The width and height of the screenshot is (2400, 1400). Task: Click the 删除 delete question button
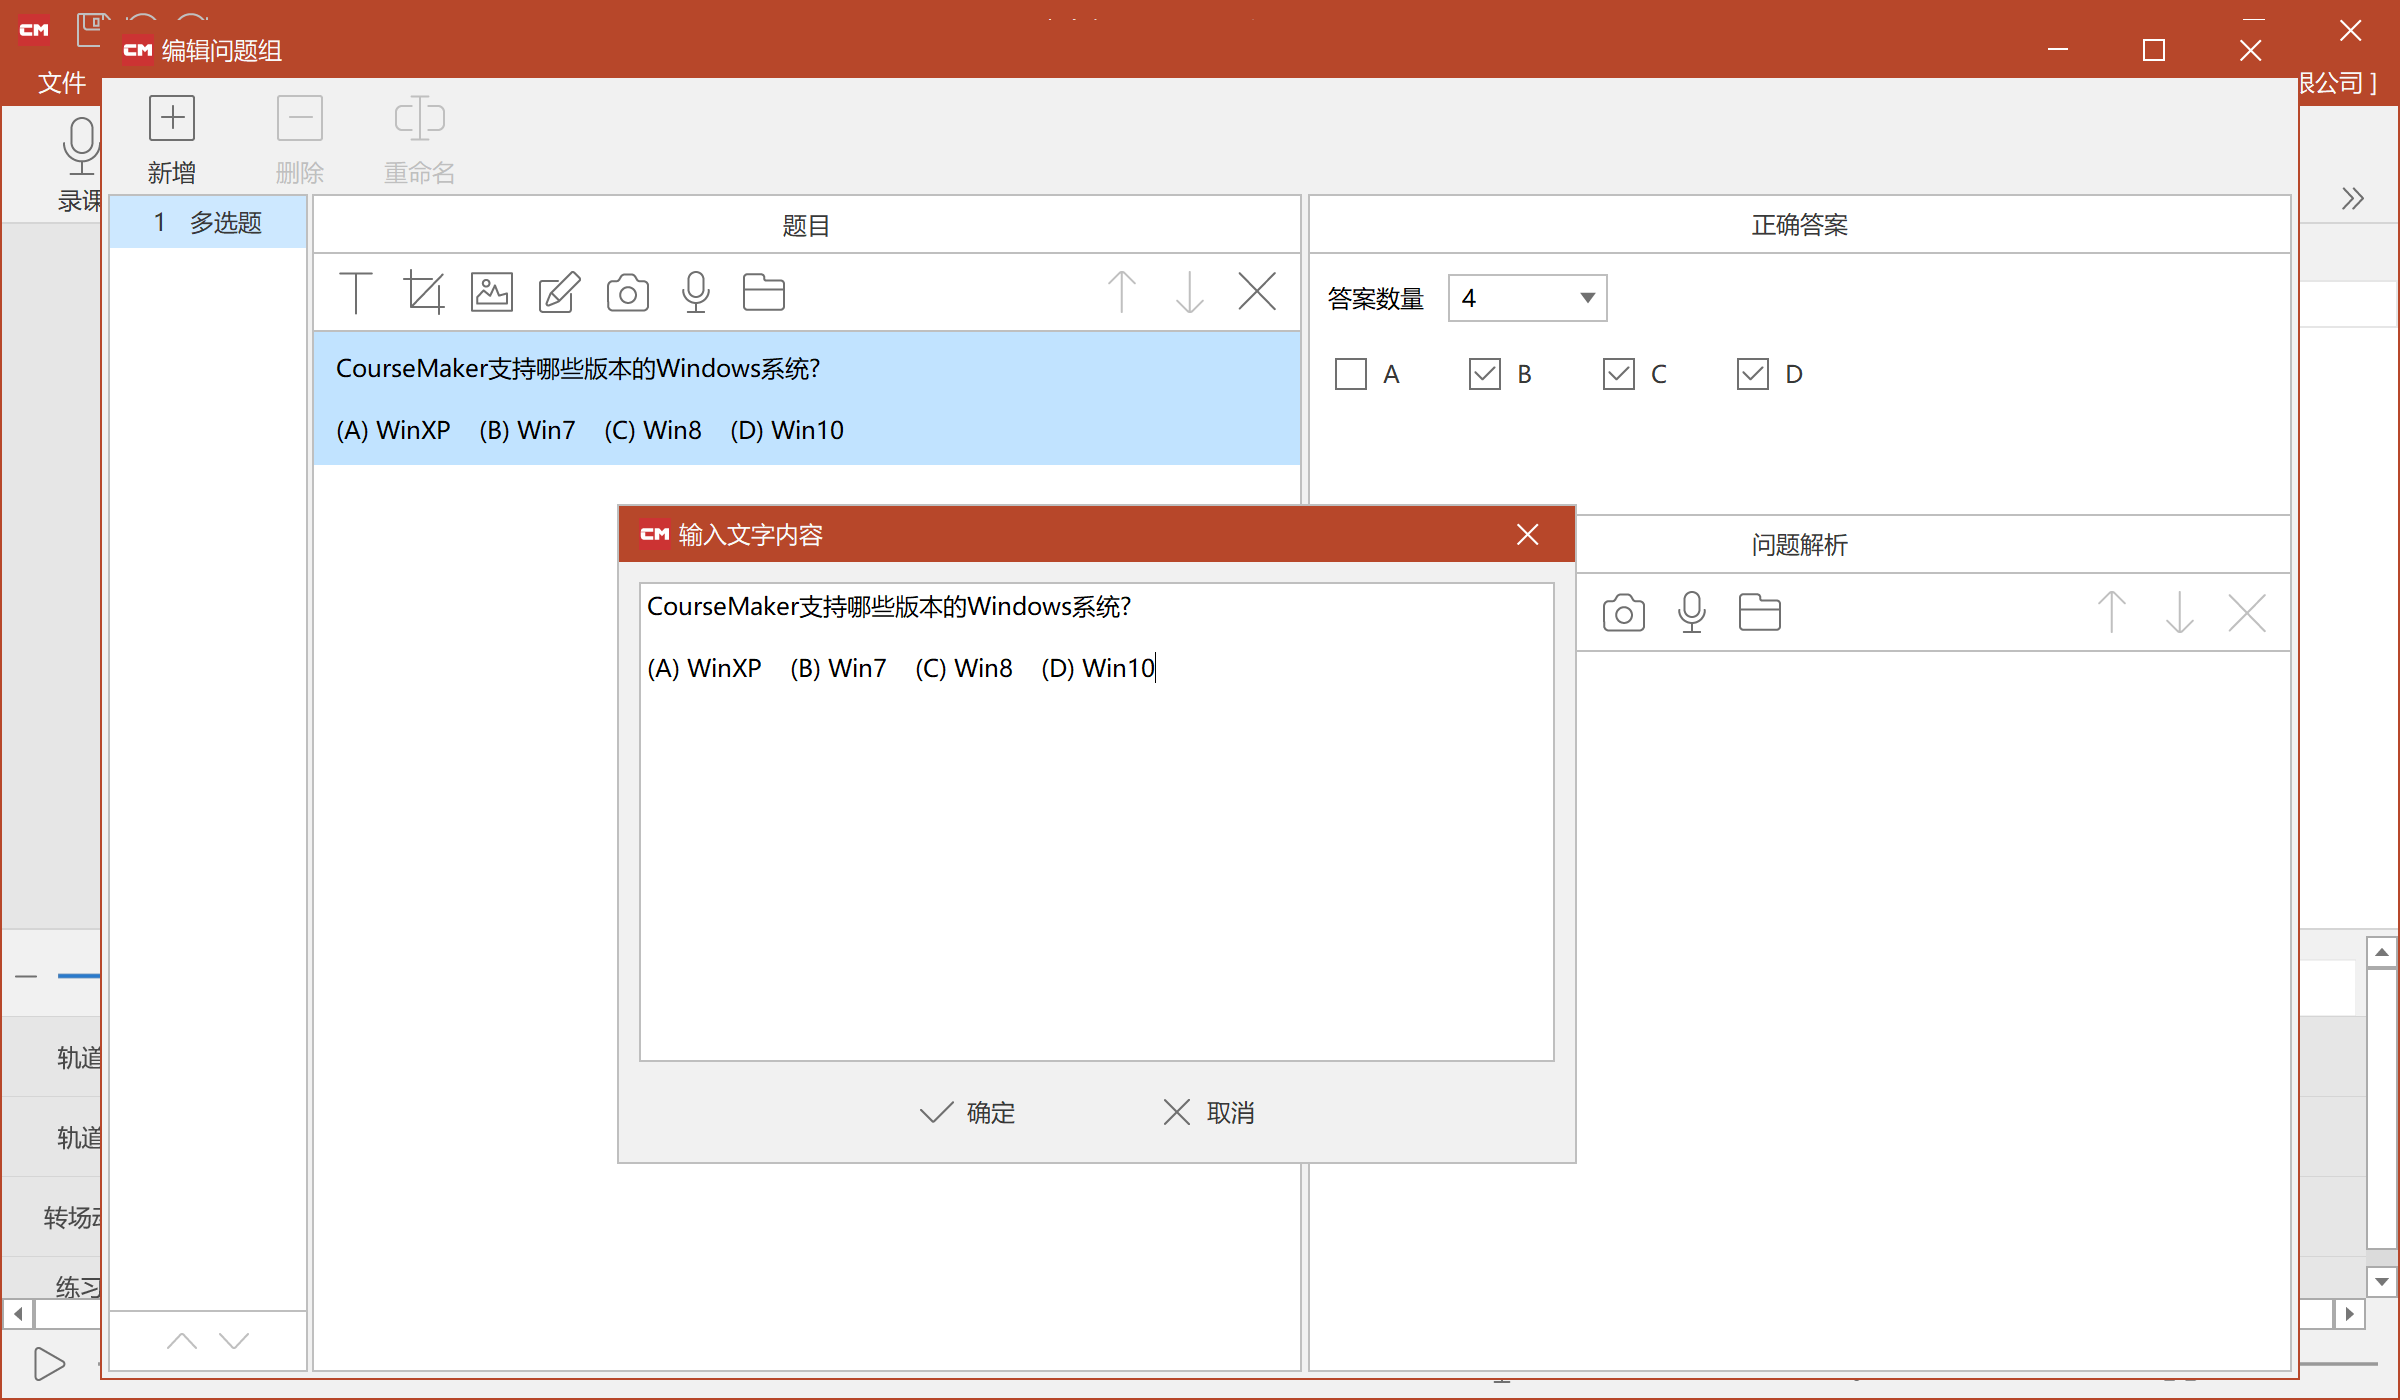point(300,140)
